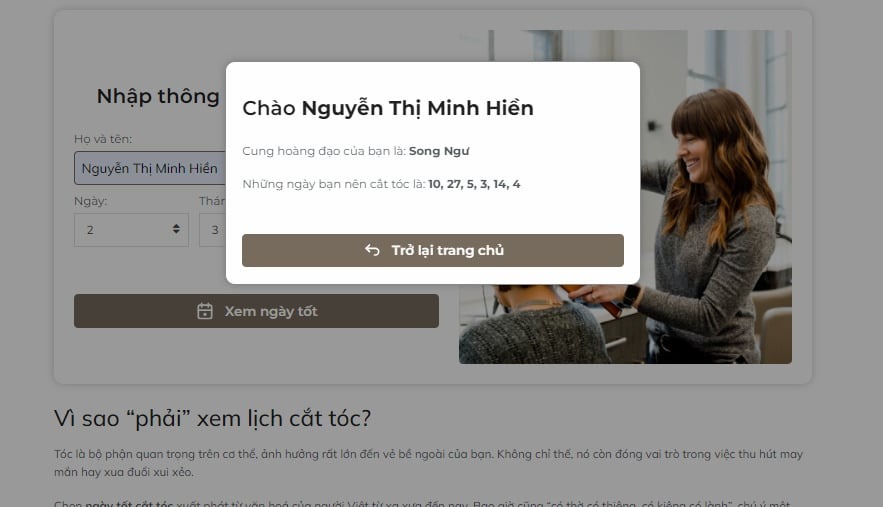Click the haircut dates 10, 27, 5, 3, 14, 4
883x507 pixels.
click(x=474, y=184)
